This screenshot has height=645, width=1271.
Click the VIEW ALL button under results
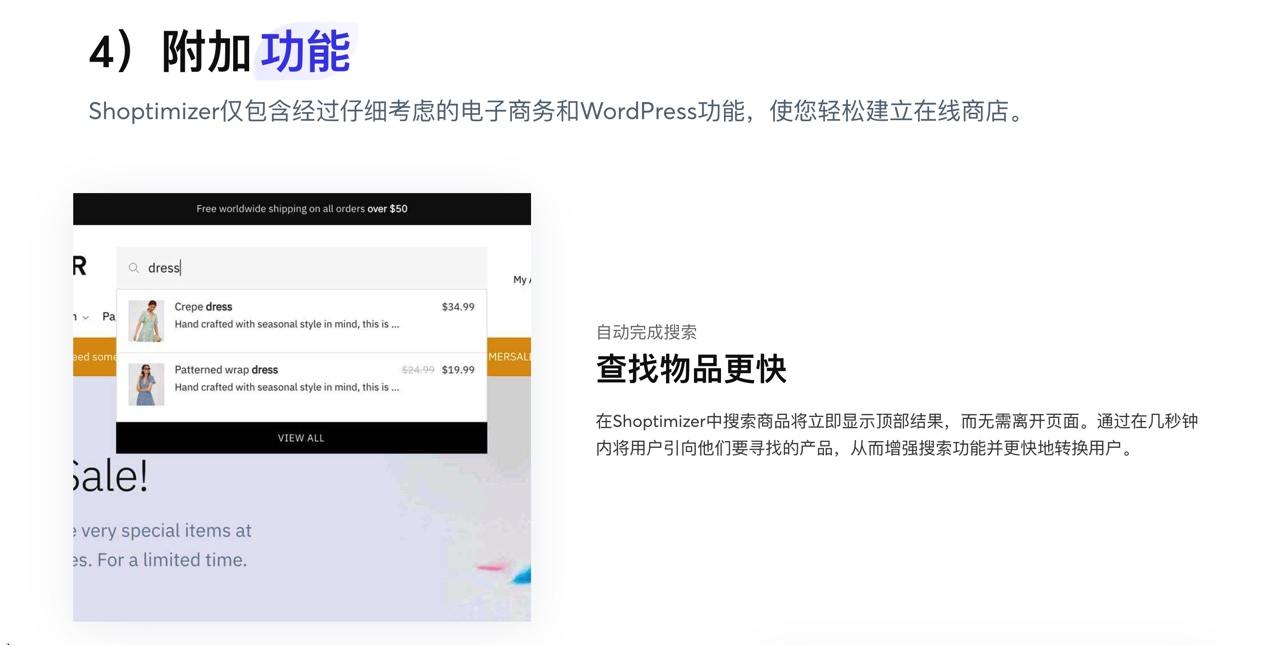pos(302,438)
